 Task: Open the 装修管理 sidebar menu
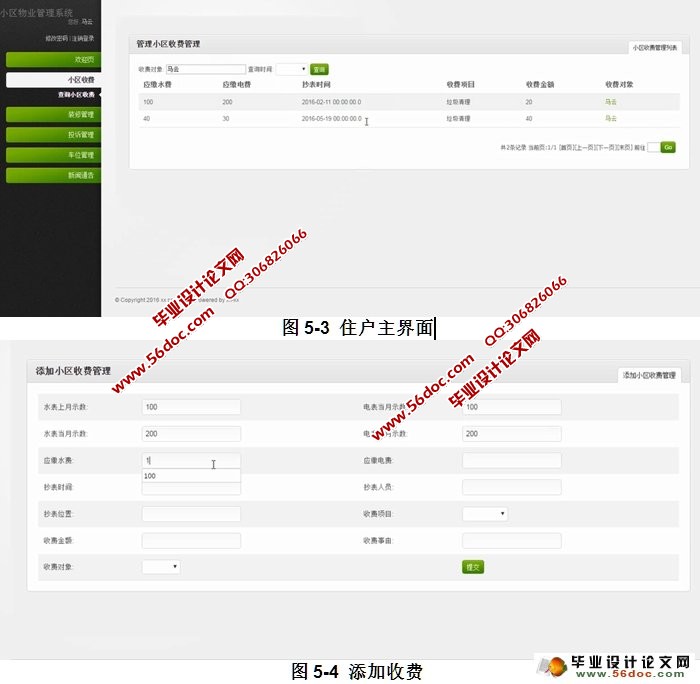54,115
